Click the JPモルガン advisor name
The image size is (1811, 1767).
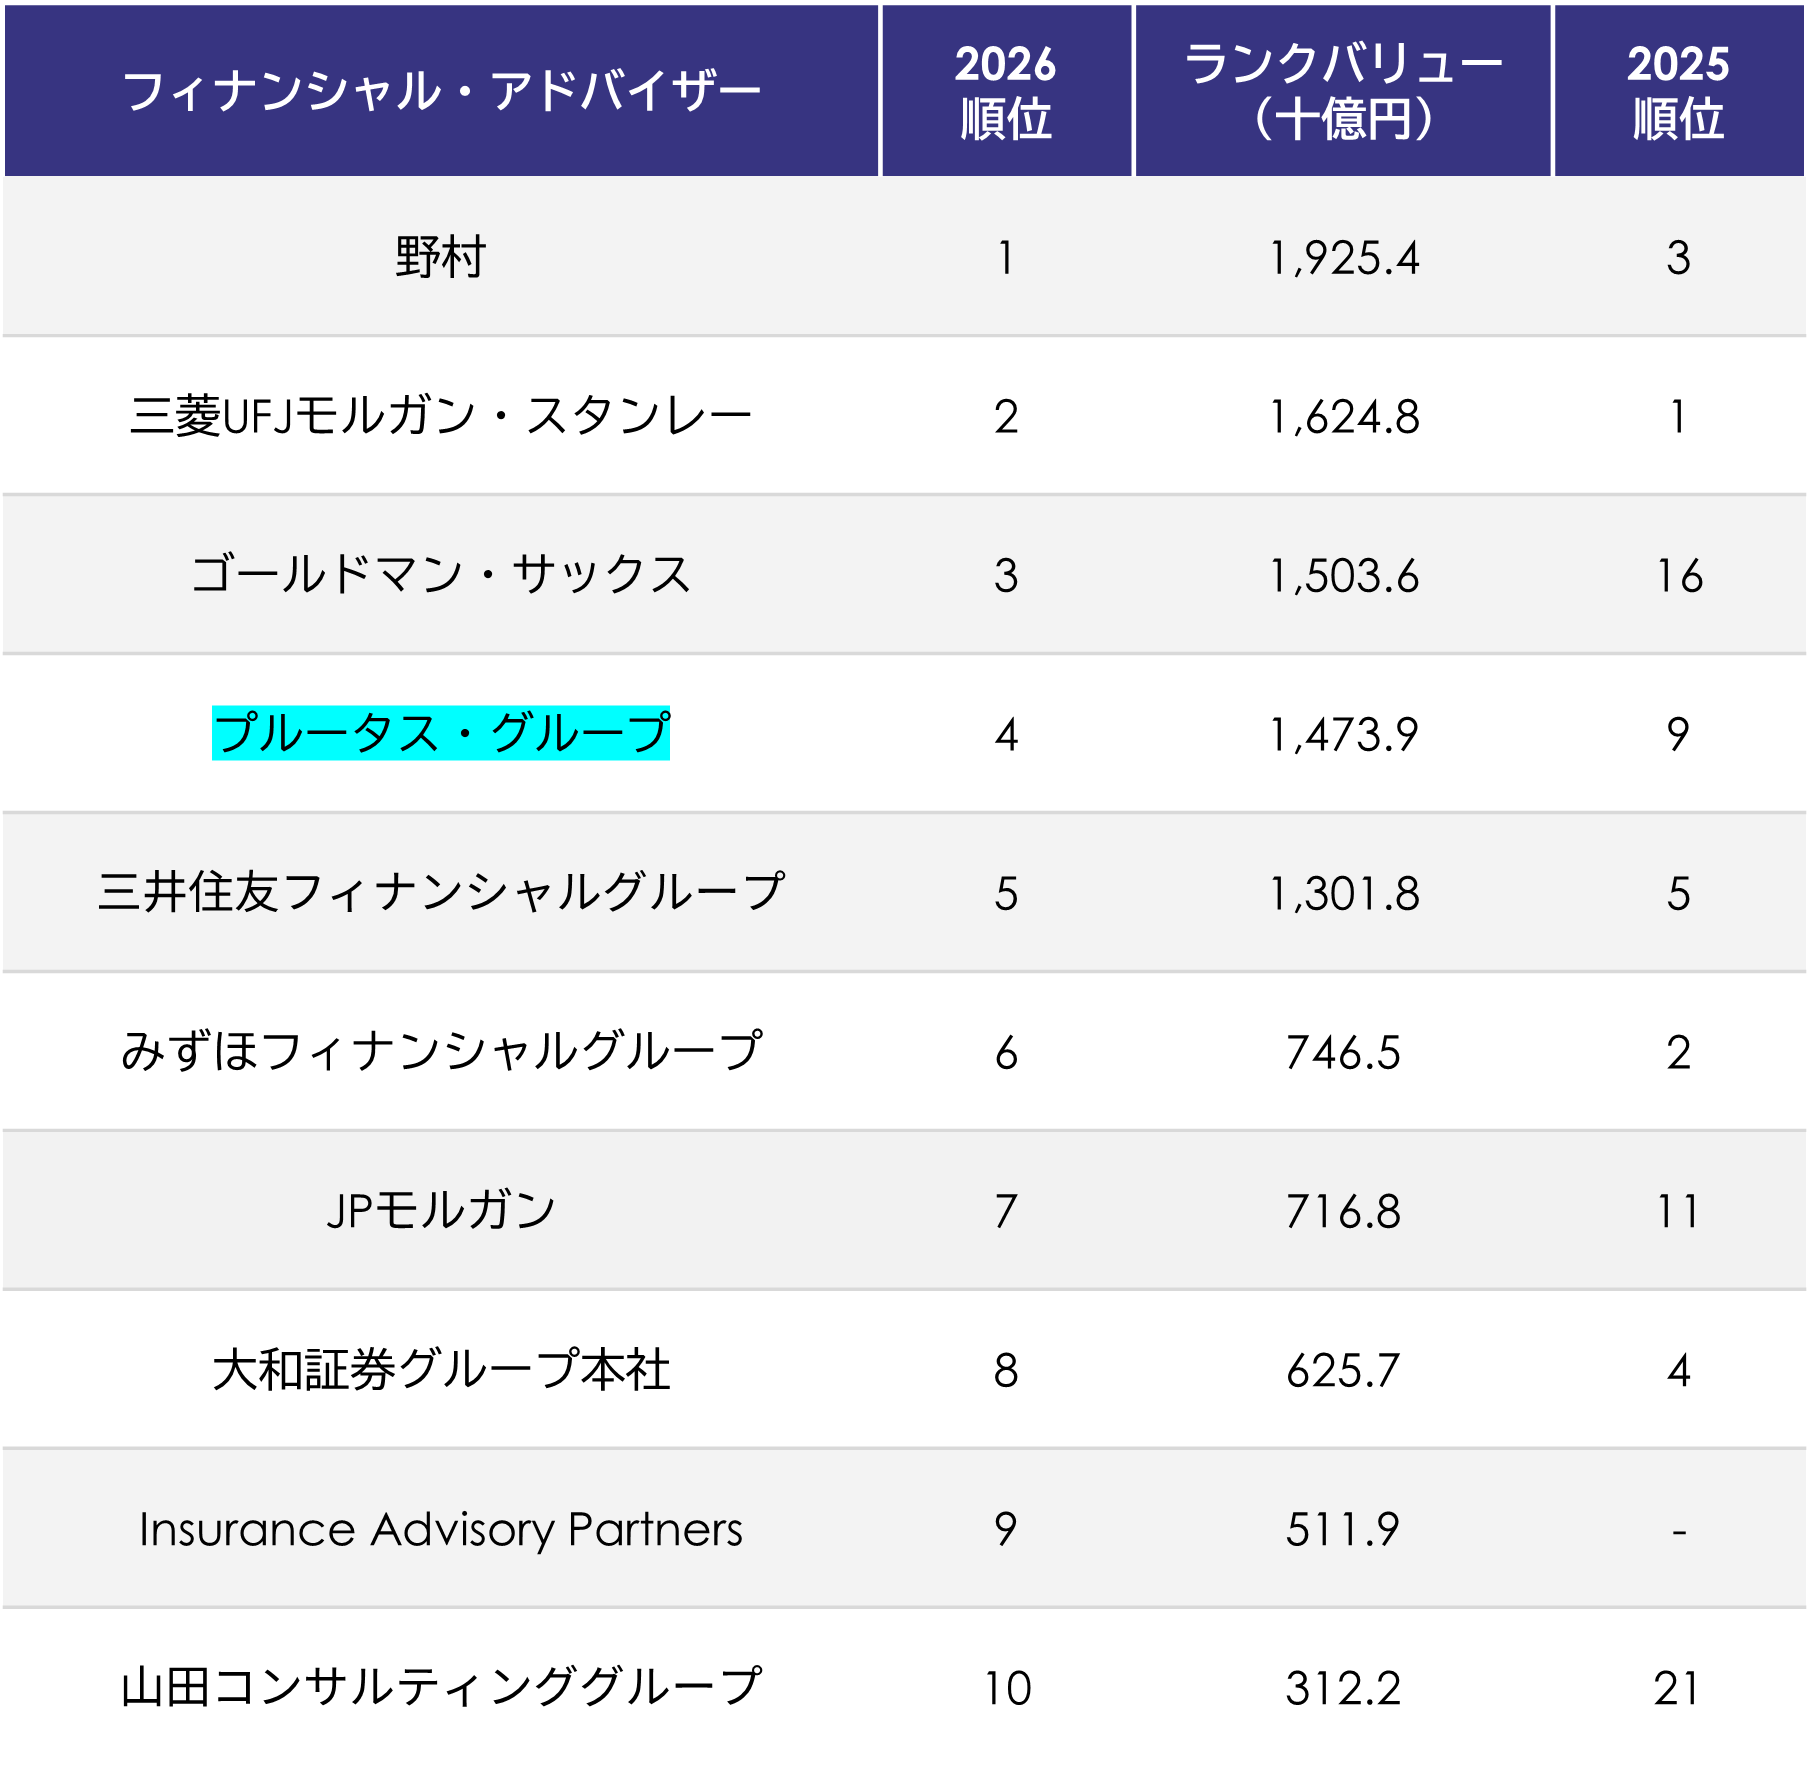click(x=441, y=1210)
